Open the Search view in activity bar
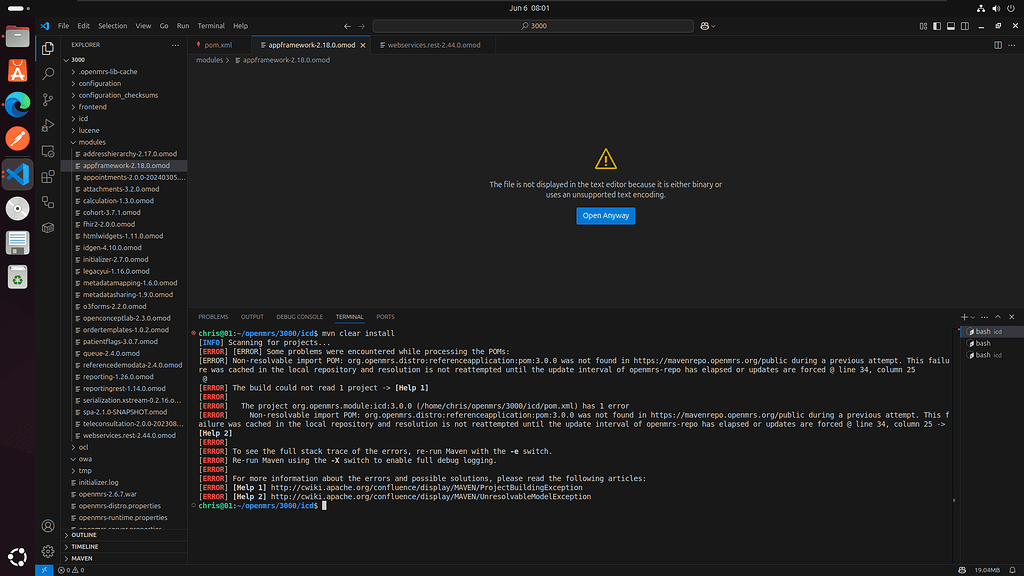 [48, 73]
